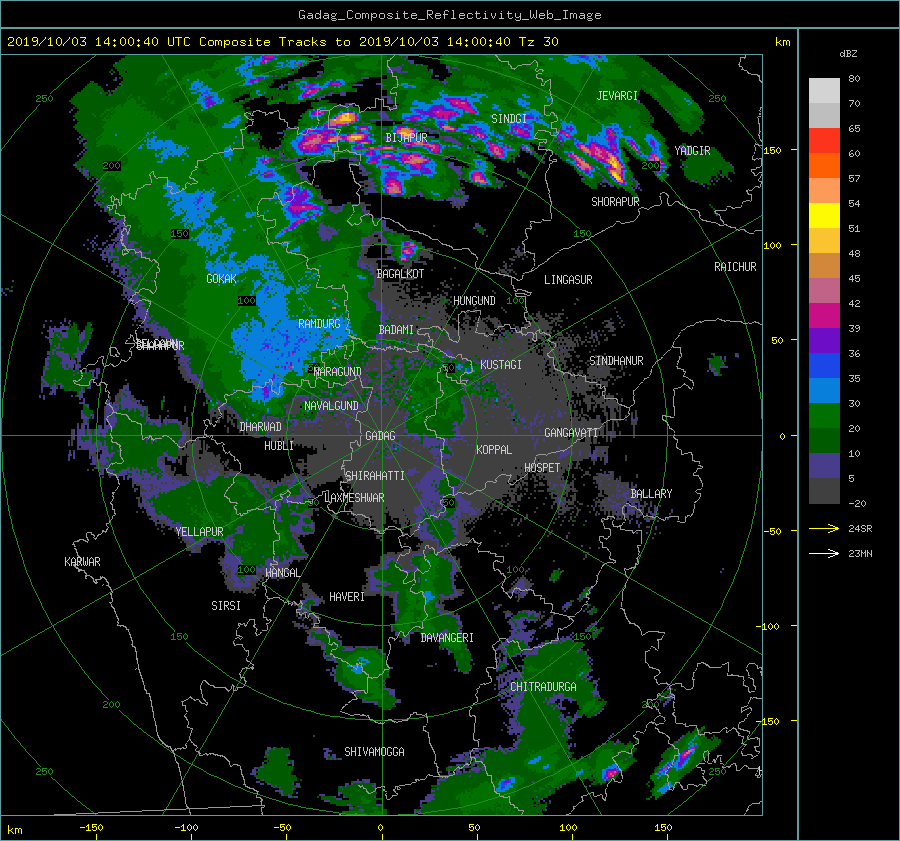Click the KOPPAL city label
This screenshot has width=900, height=841.
pos(494,450)
